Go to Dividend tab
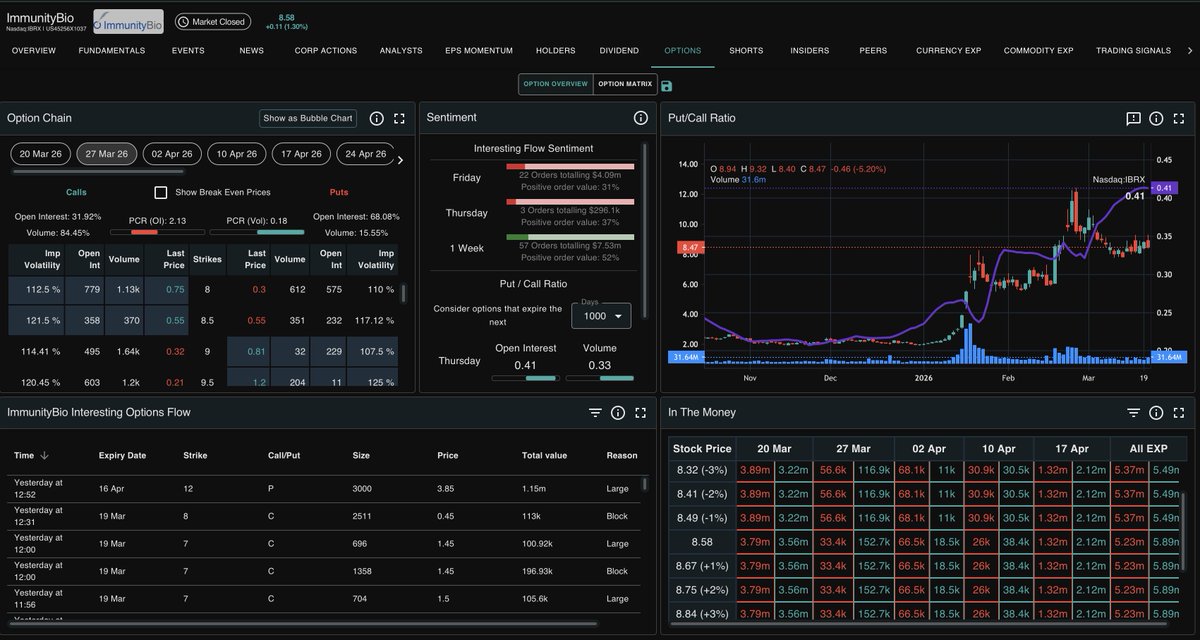Screen dimensions: 1200x640 pos(619,50)
